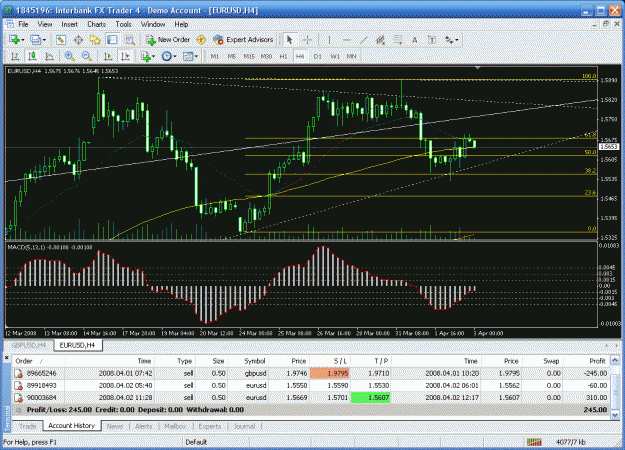The image size is (625, 450).
Task: Set timeframe to W1
Action: click(335, 57)
